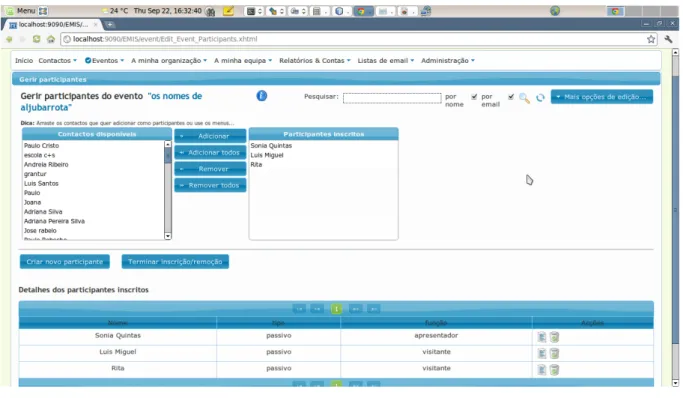Go to Início menu item
Image resolution: width=683 pixels, height=398 pixels.
pos(24,61)
